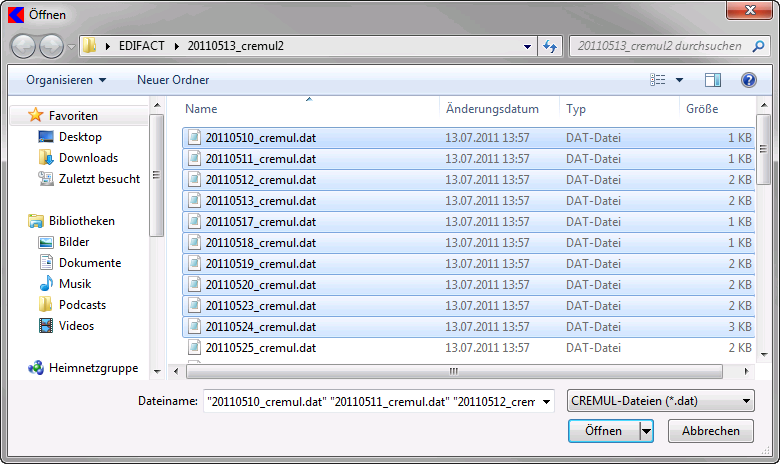This screenshot has height=464, width=780.
Task: Click the Dateiname input field
Action: pos(371,401)
